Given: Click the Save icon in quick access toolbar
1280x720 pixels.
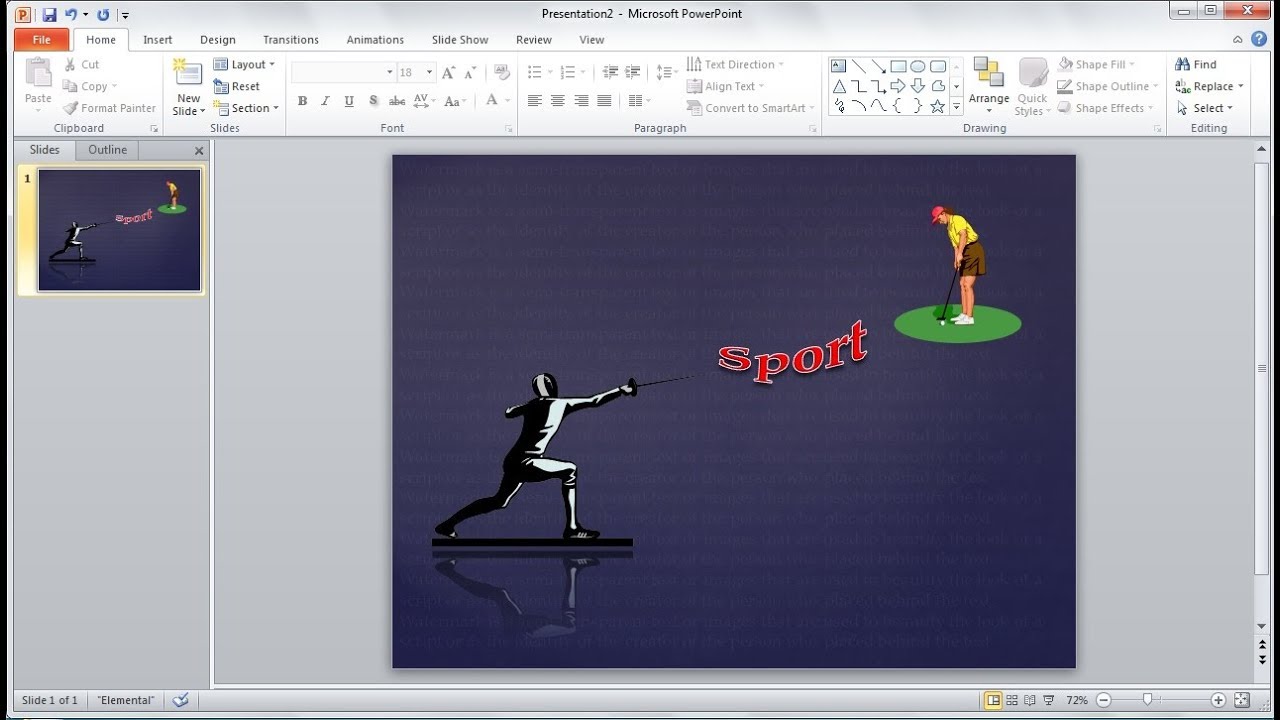Looking at the screenshot, I should point(49,15).
